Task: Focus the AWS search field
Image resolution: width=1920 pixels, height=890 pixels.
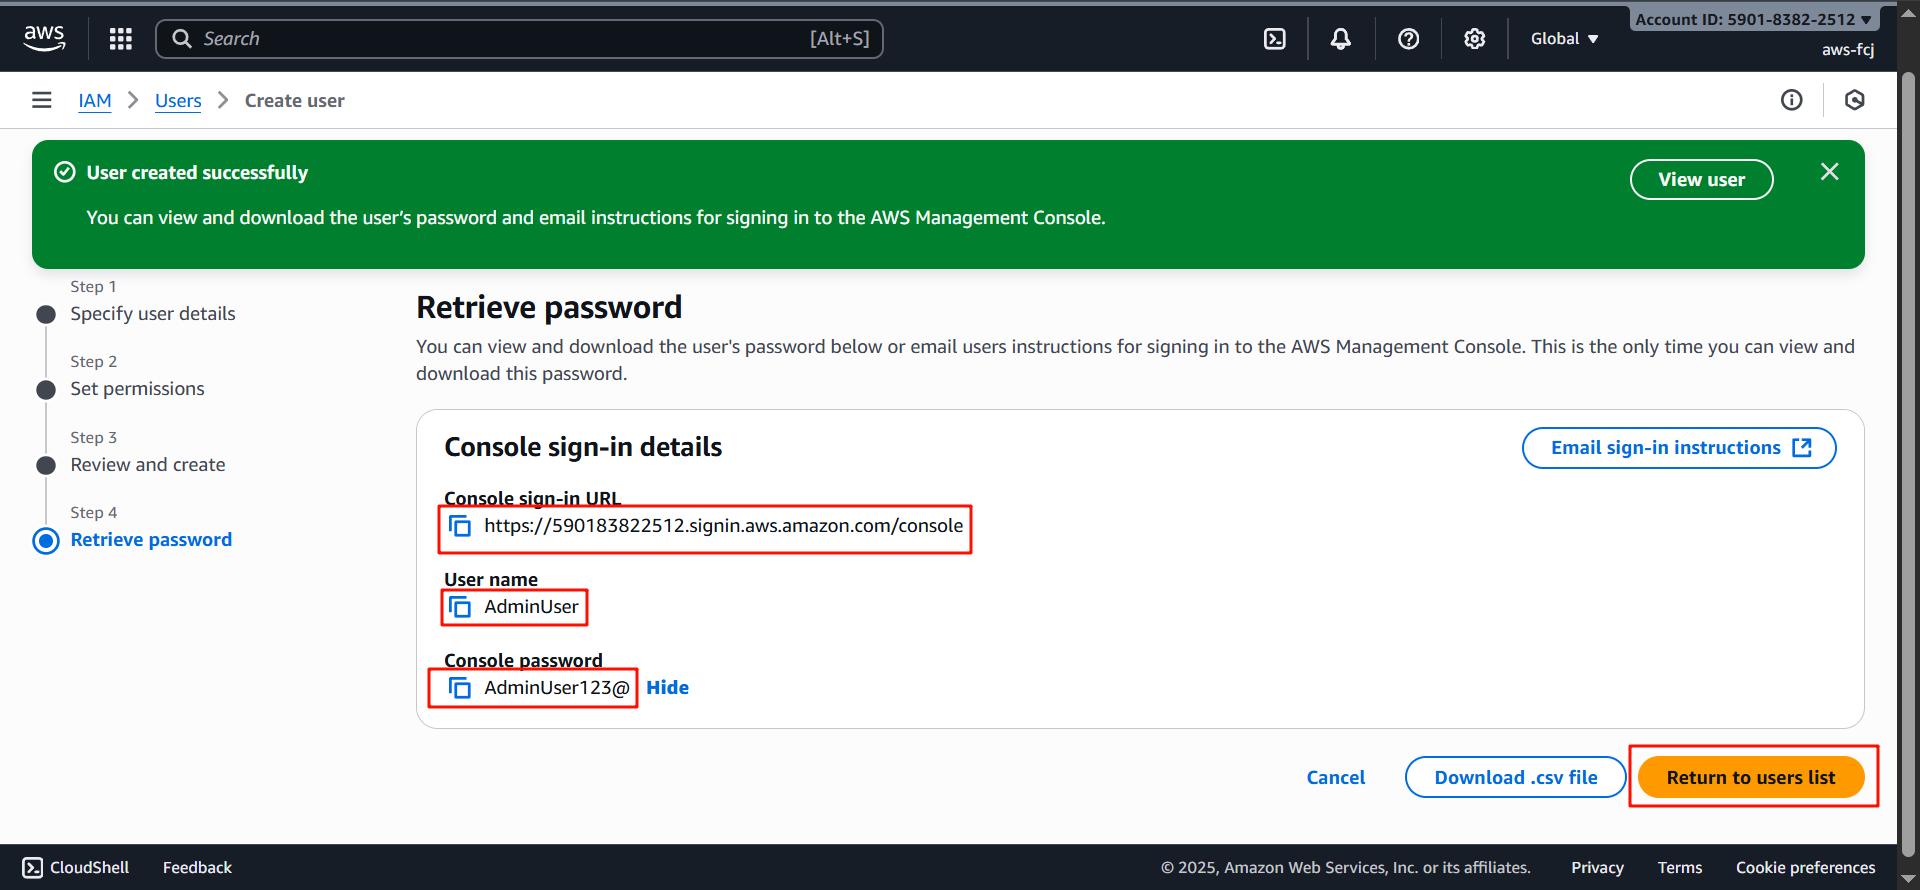Action: (x=520, y=39)
